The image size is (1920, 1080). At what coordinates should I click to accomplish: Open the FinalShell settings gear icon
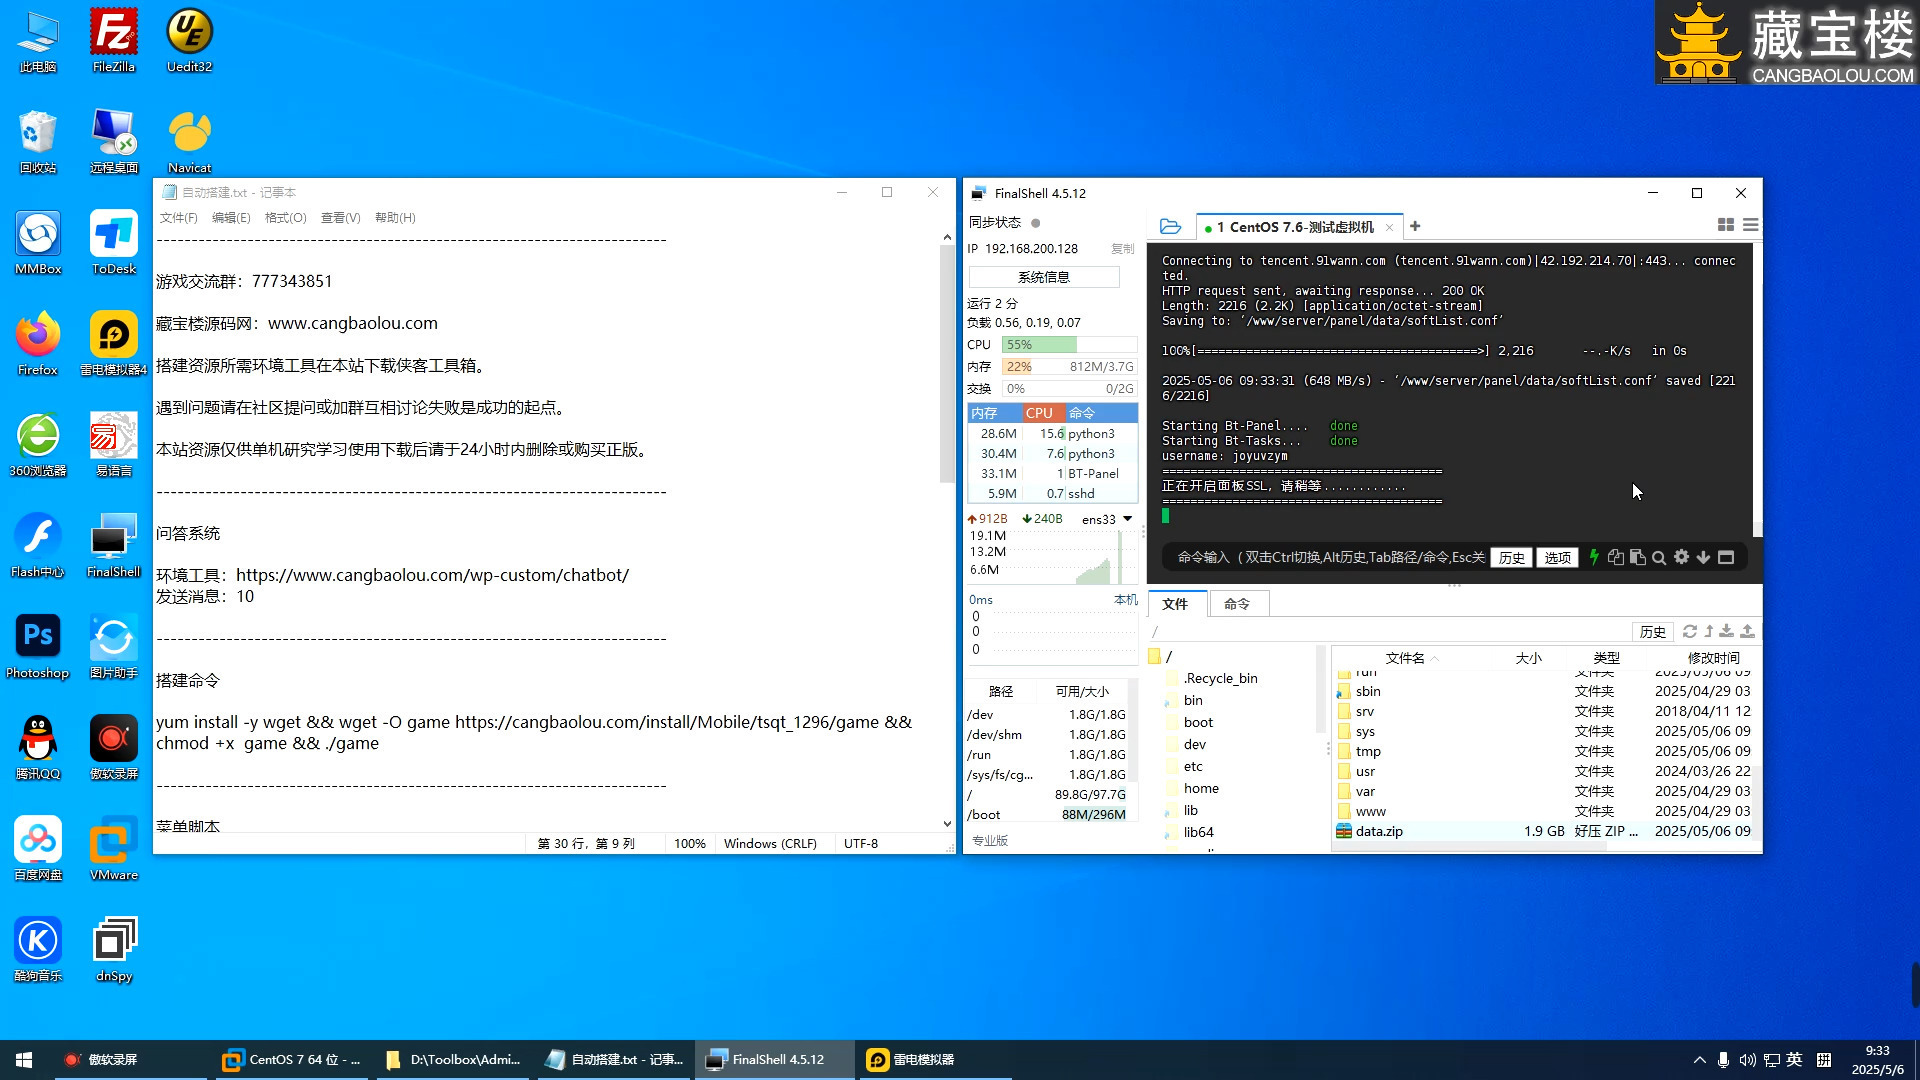[x=1681, y=557]
